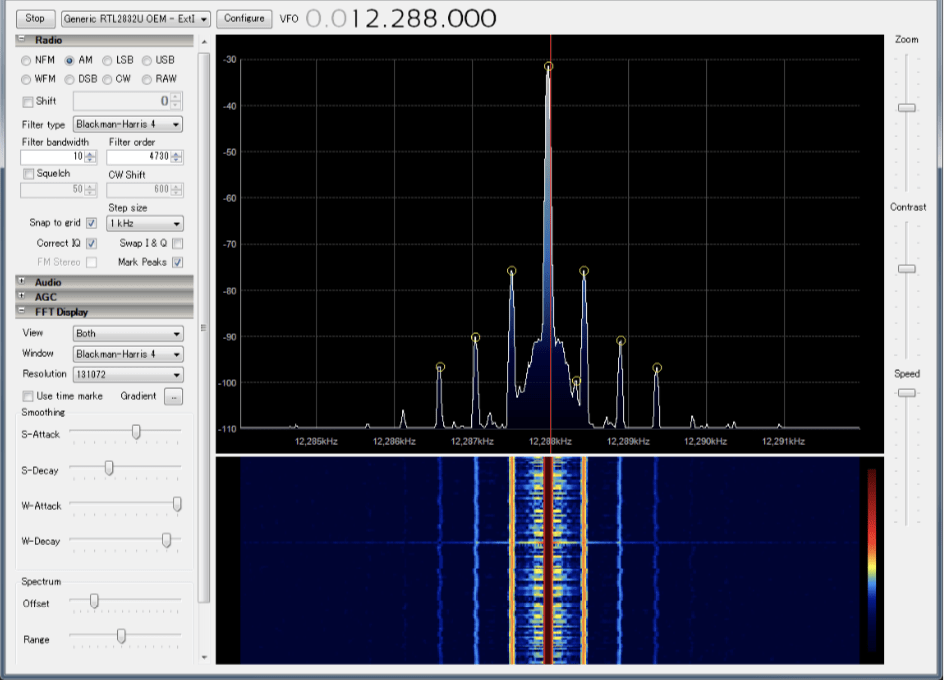Open the Step size dropdown

click(x=144, y=223)
